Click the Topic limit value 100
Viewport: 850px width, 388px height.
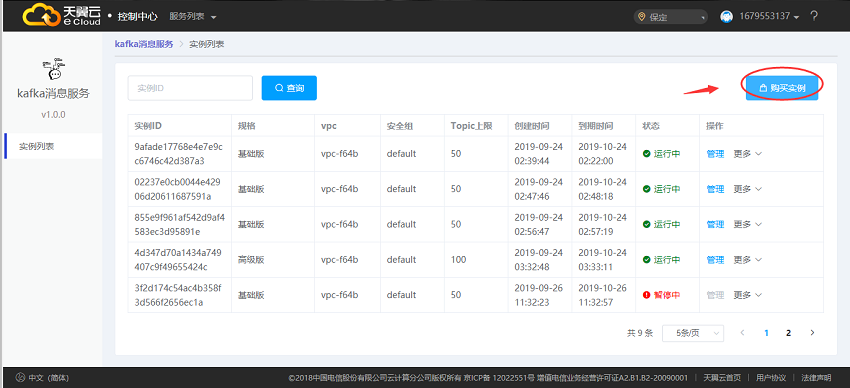point(459,260)
